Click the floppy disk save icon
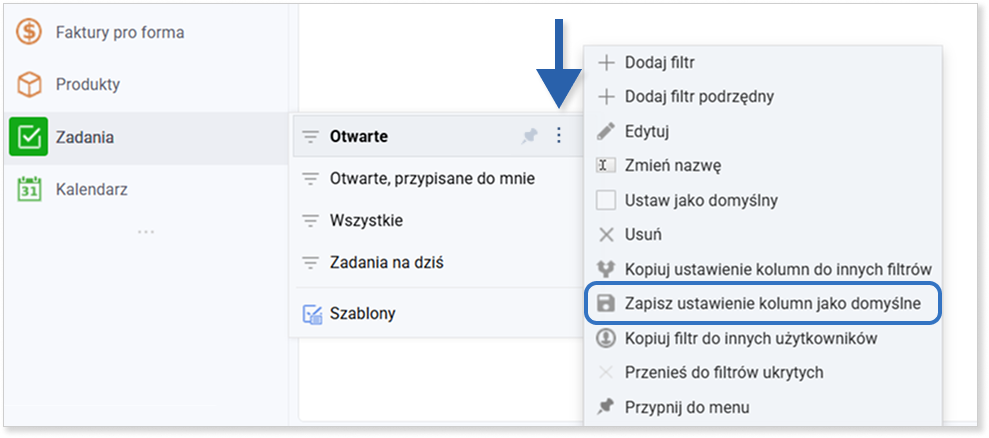This screenshot has width=989, height=438. coord(605,302)
